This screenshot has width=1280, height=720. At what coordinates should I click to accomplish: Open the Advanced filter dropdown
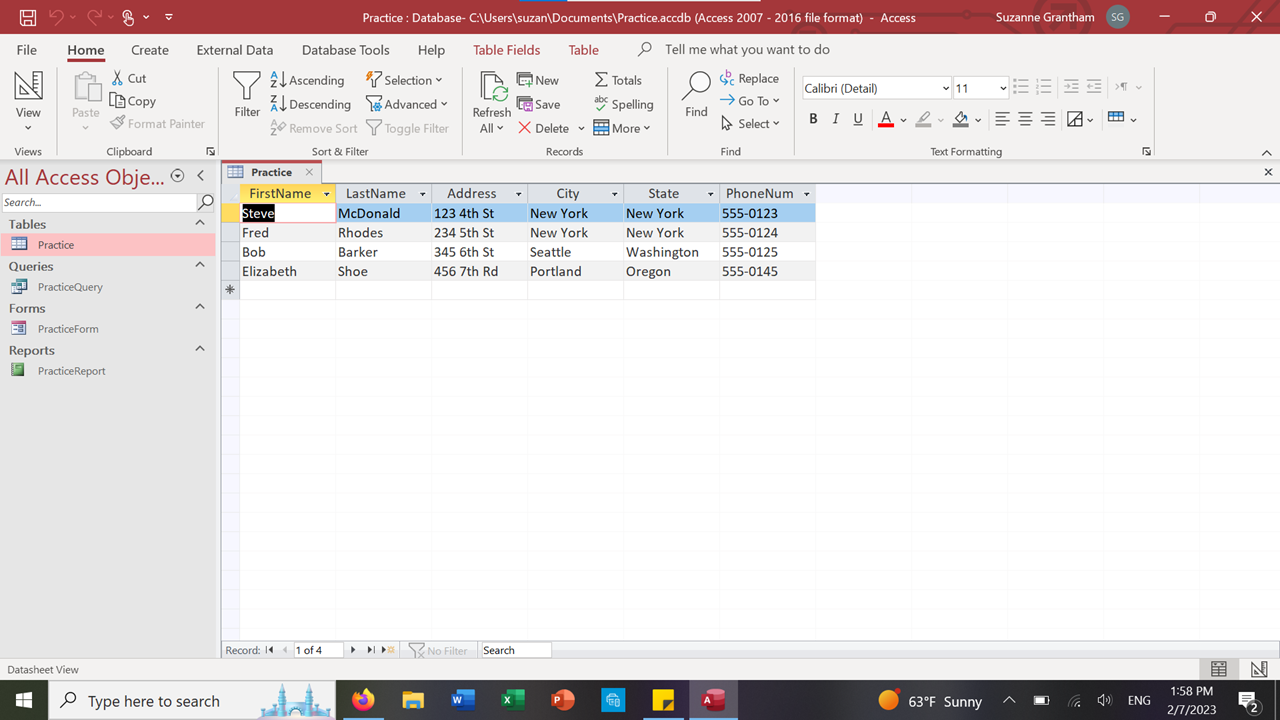407,104
